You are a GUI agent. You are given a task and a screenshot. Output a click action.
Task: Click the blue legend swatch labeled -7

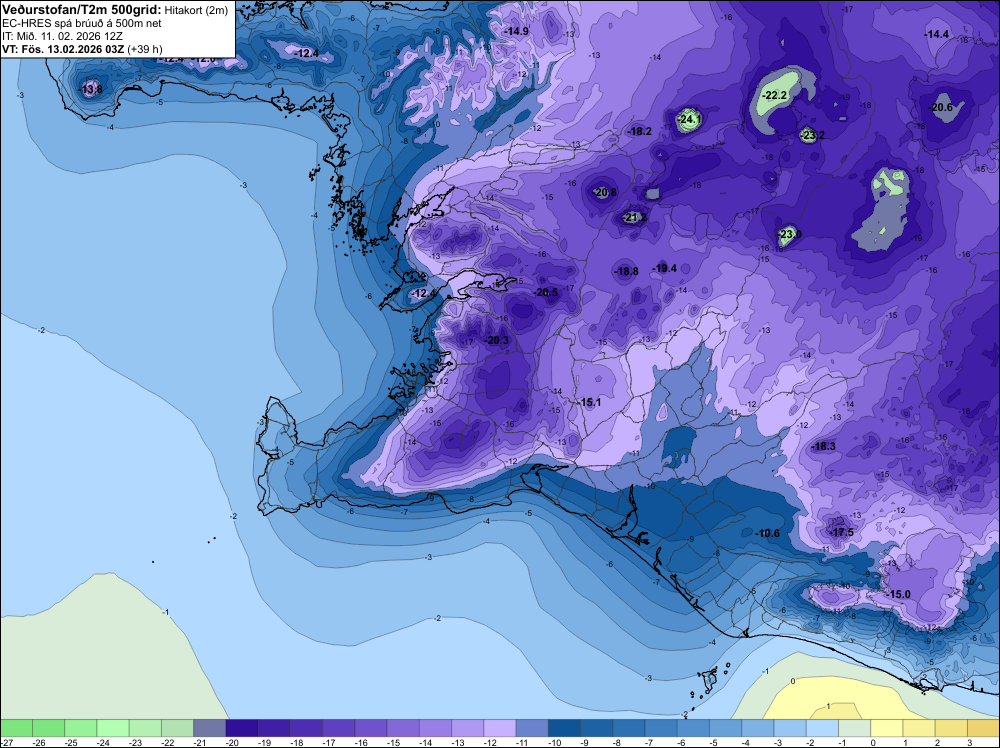point(661,728)
